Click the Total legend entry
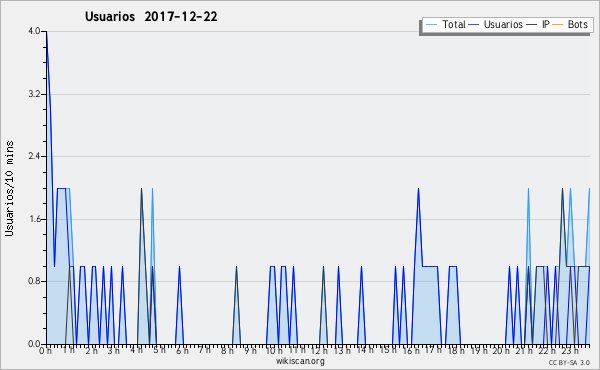The image size is (600, 370). [x=445, y=24]
